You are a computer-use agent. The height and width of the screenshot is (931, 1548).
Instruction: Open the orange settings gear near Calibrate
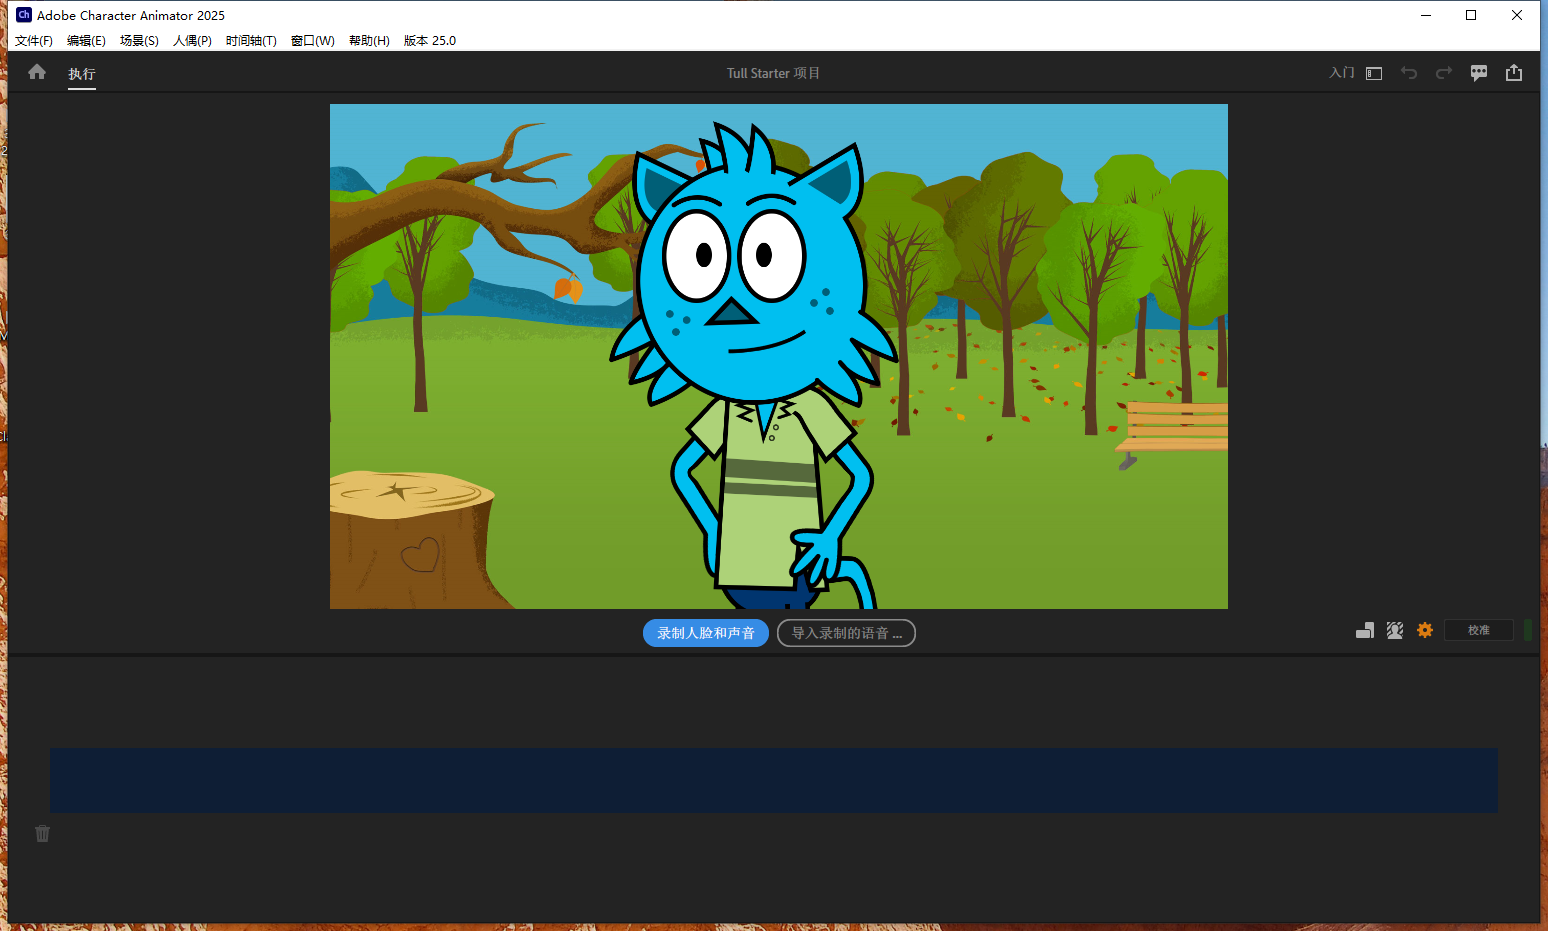[1424, 630]
